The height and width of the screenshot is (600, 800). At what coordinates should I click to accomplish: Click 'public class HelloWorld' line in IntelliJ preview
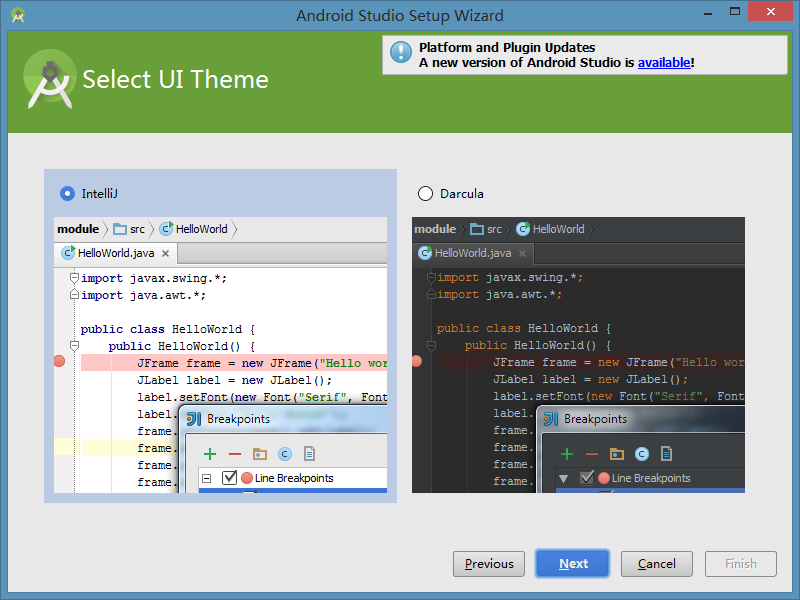click(x=168, y=329)
